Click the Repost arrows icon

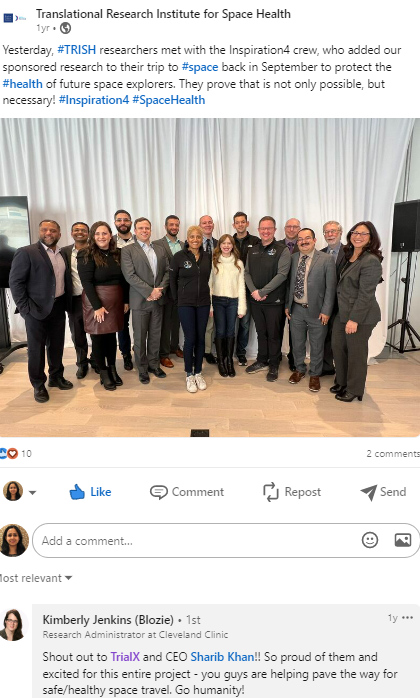(270, 492)
